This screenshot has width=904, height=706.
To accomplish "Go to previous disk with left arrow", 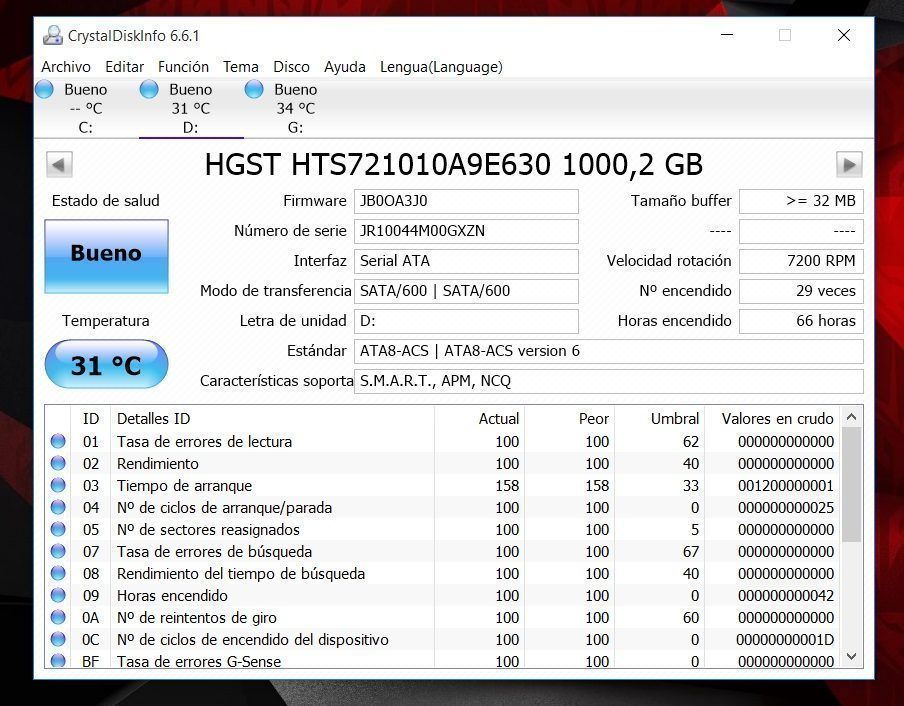I will tap(60, 164).
